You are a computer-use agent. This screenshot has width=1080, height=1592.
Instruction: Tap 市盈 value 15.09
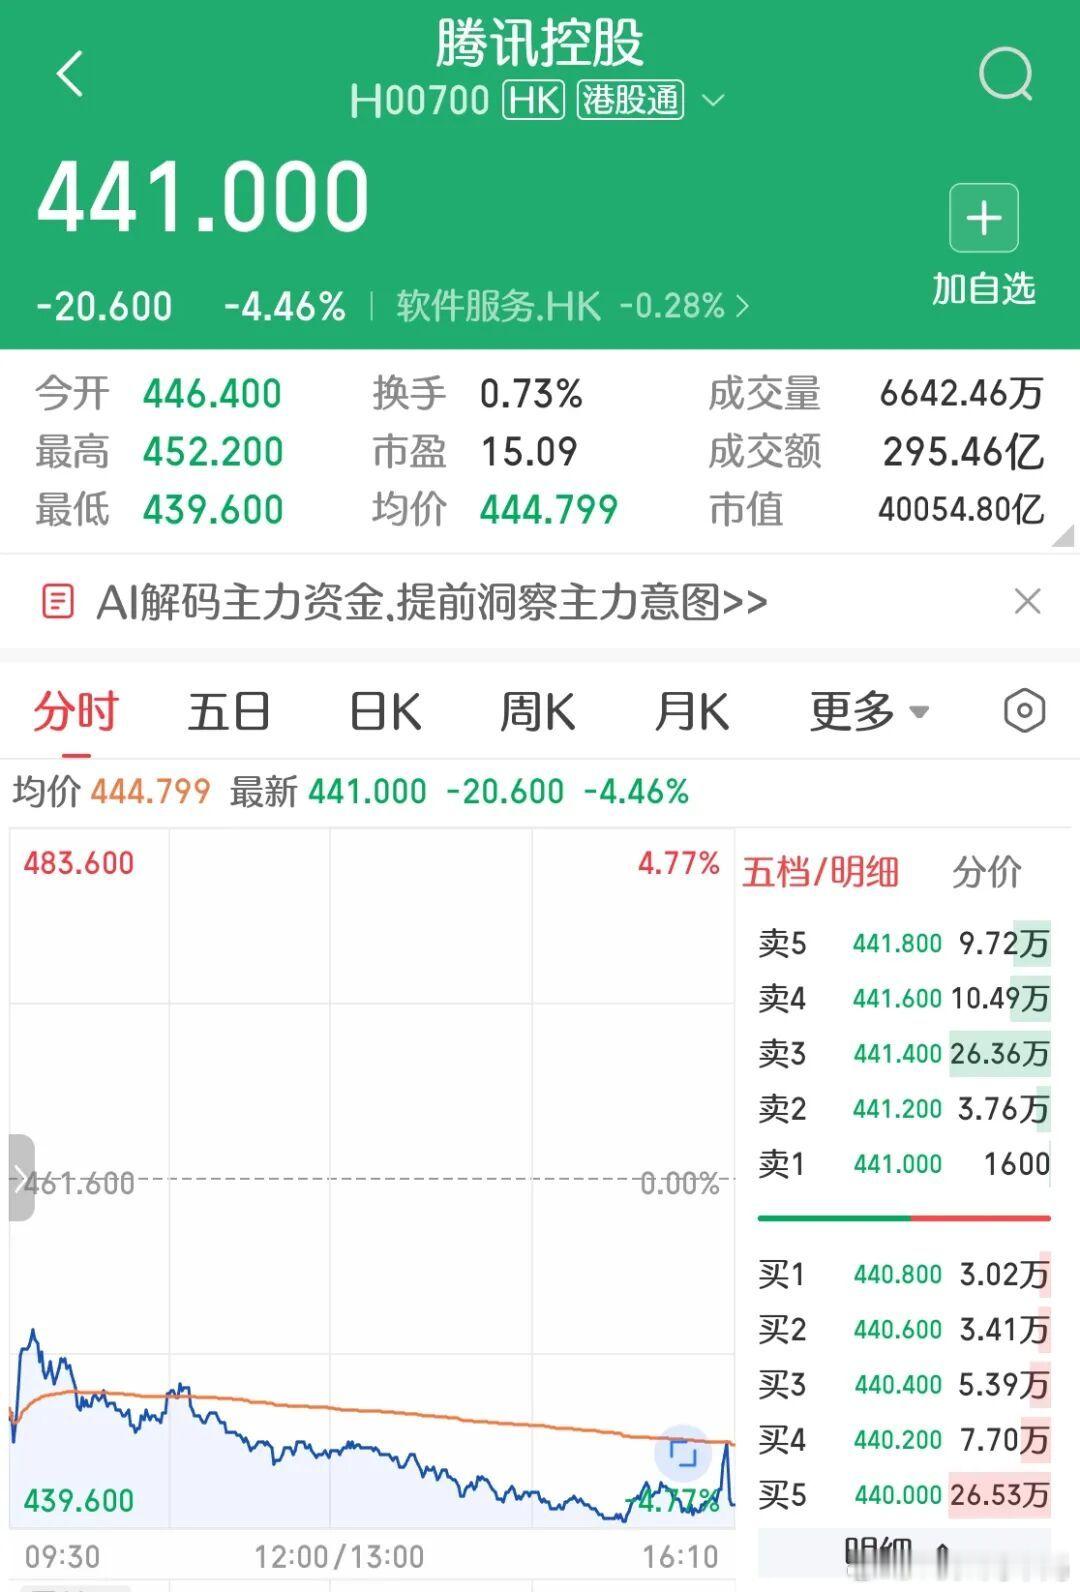[x=529, y=452]
